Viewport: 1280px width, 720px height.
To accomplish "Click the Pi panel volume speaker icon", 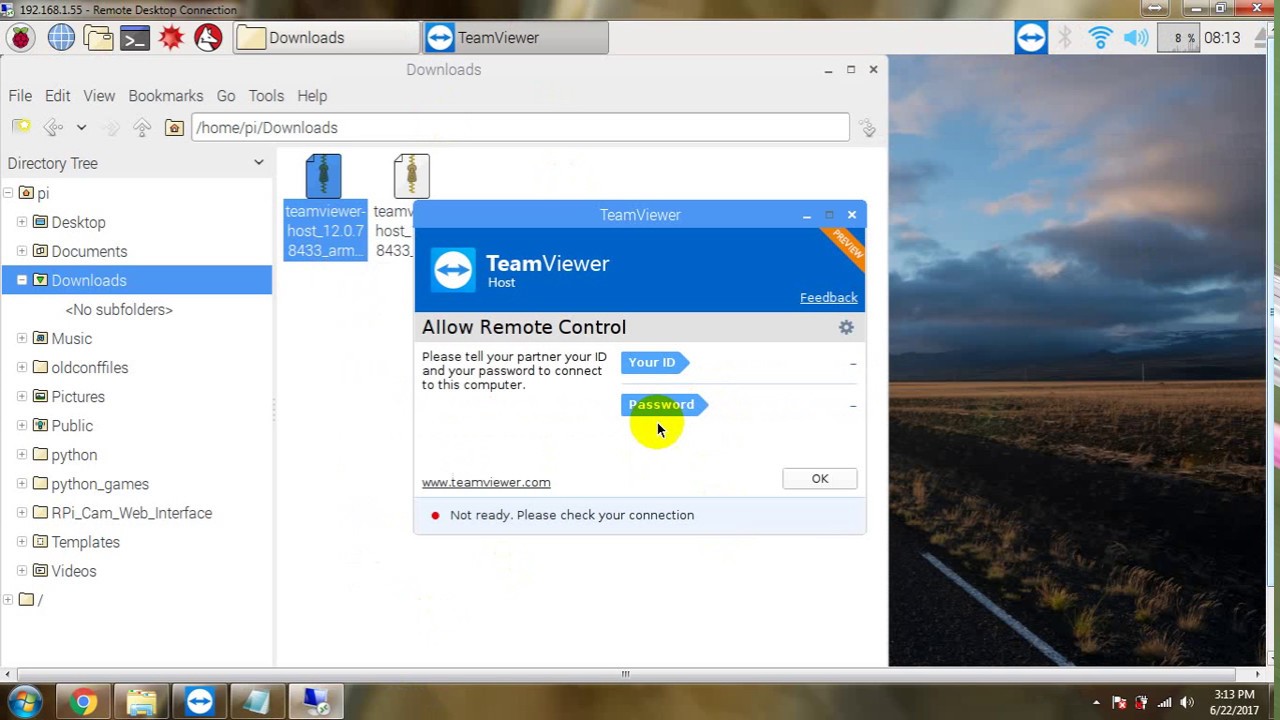I will [1136, 38].
